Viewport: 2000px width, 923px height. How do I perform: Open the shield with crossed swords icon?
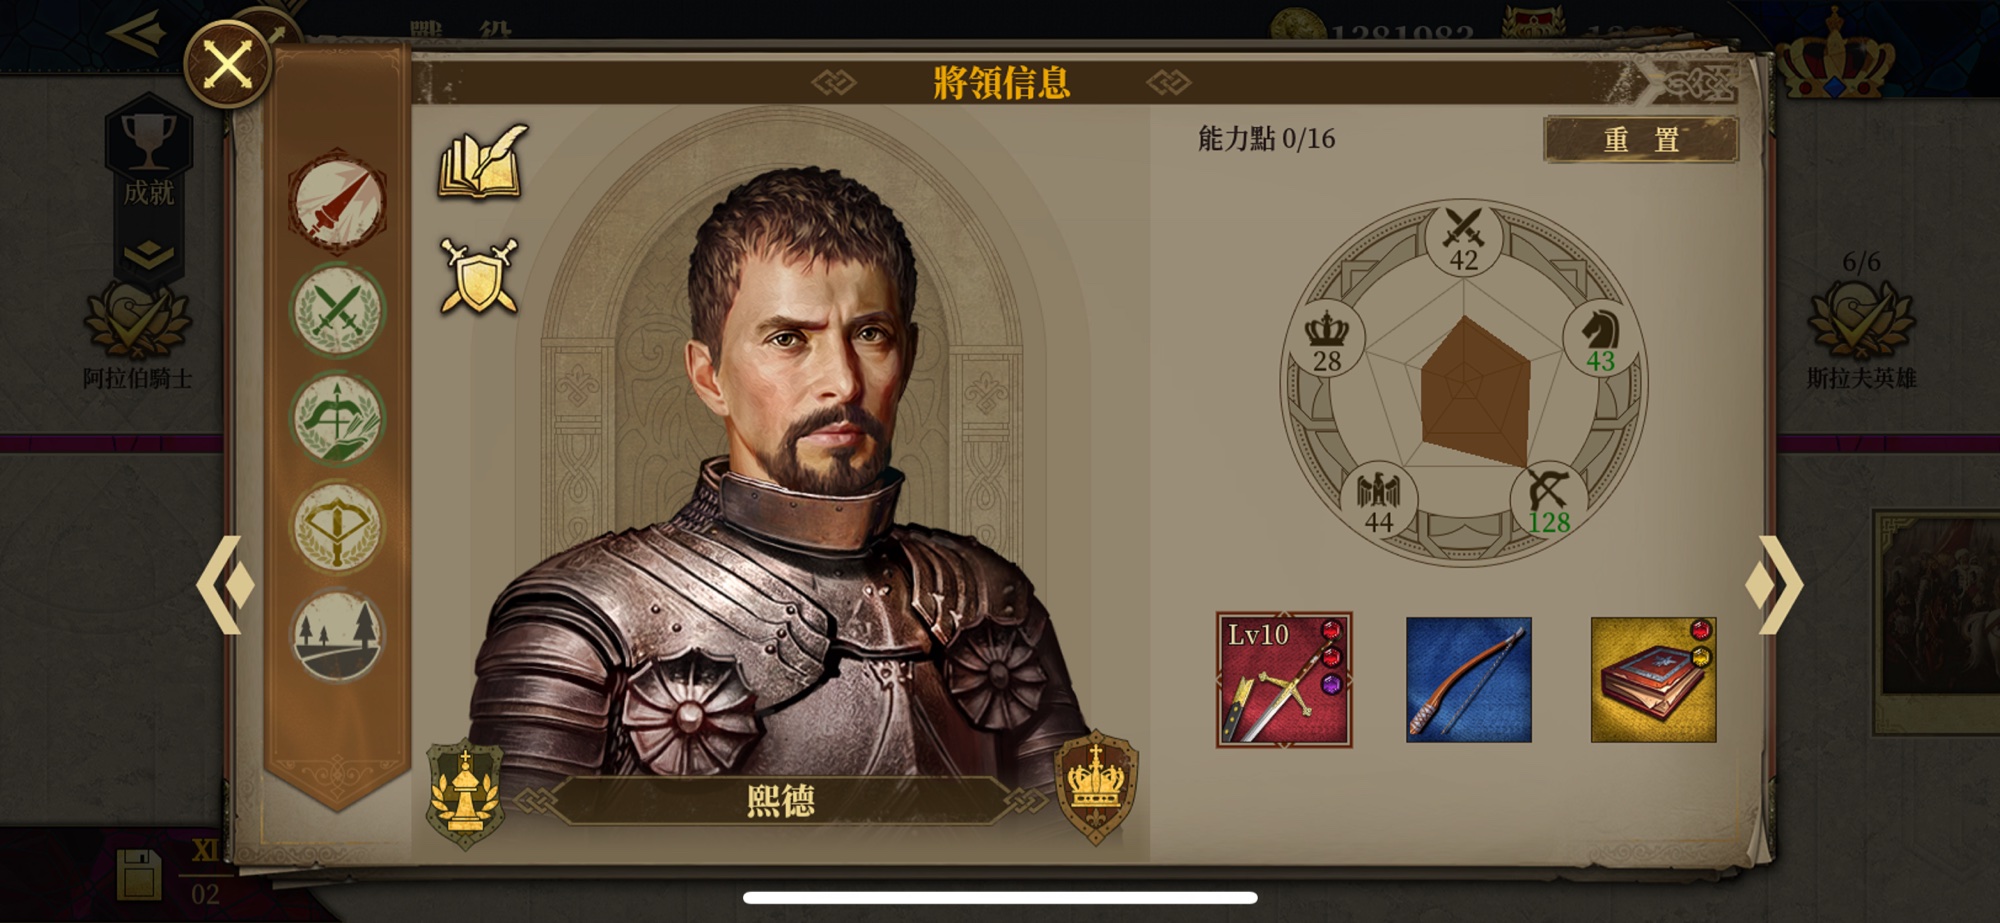[x=480, y=276]
